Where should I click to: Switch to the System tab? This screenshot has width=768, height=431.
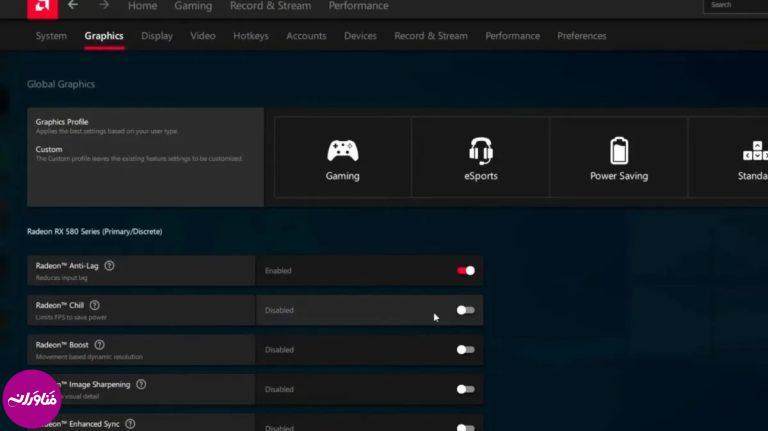[x=51, y=36]
